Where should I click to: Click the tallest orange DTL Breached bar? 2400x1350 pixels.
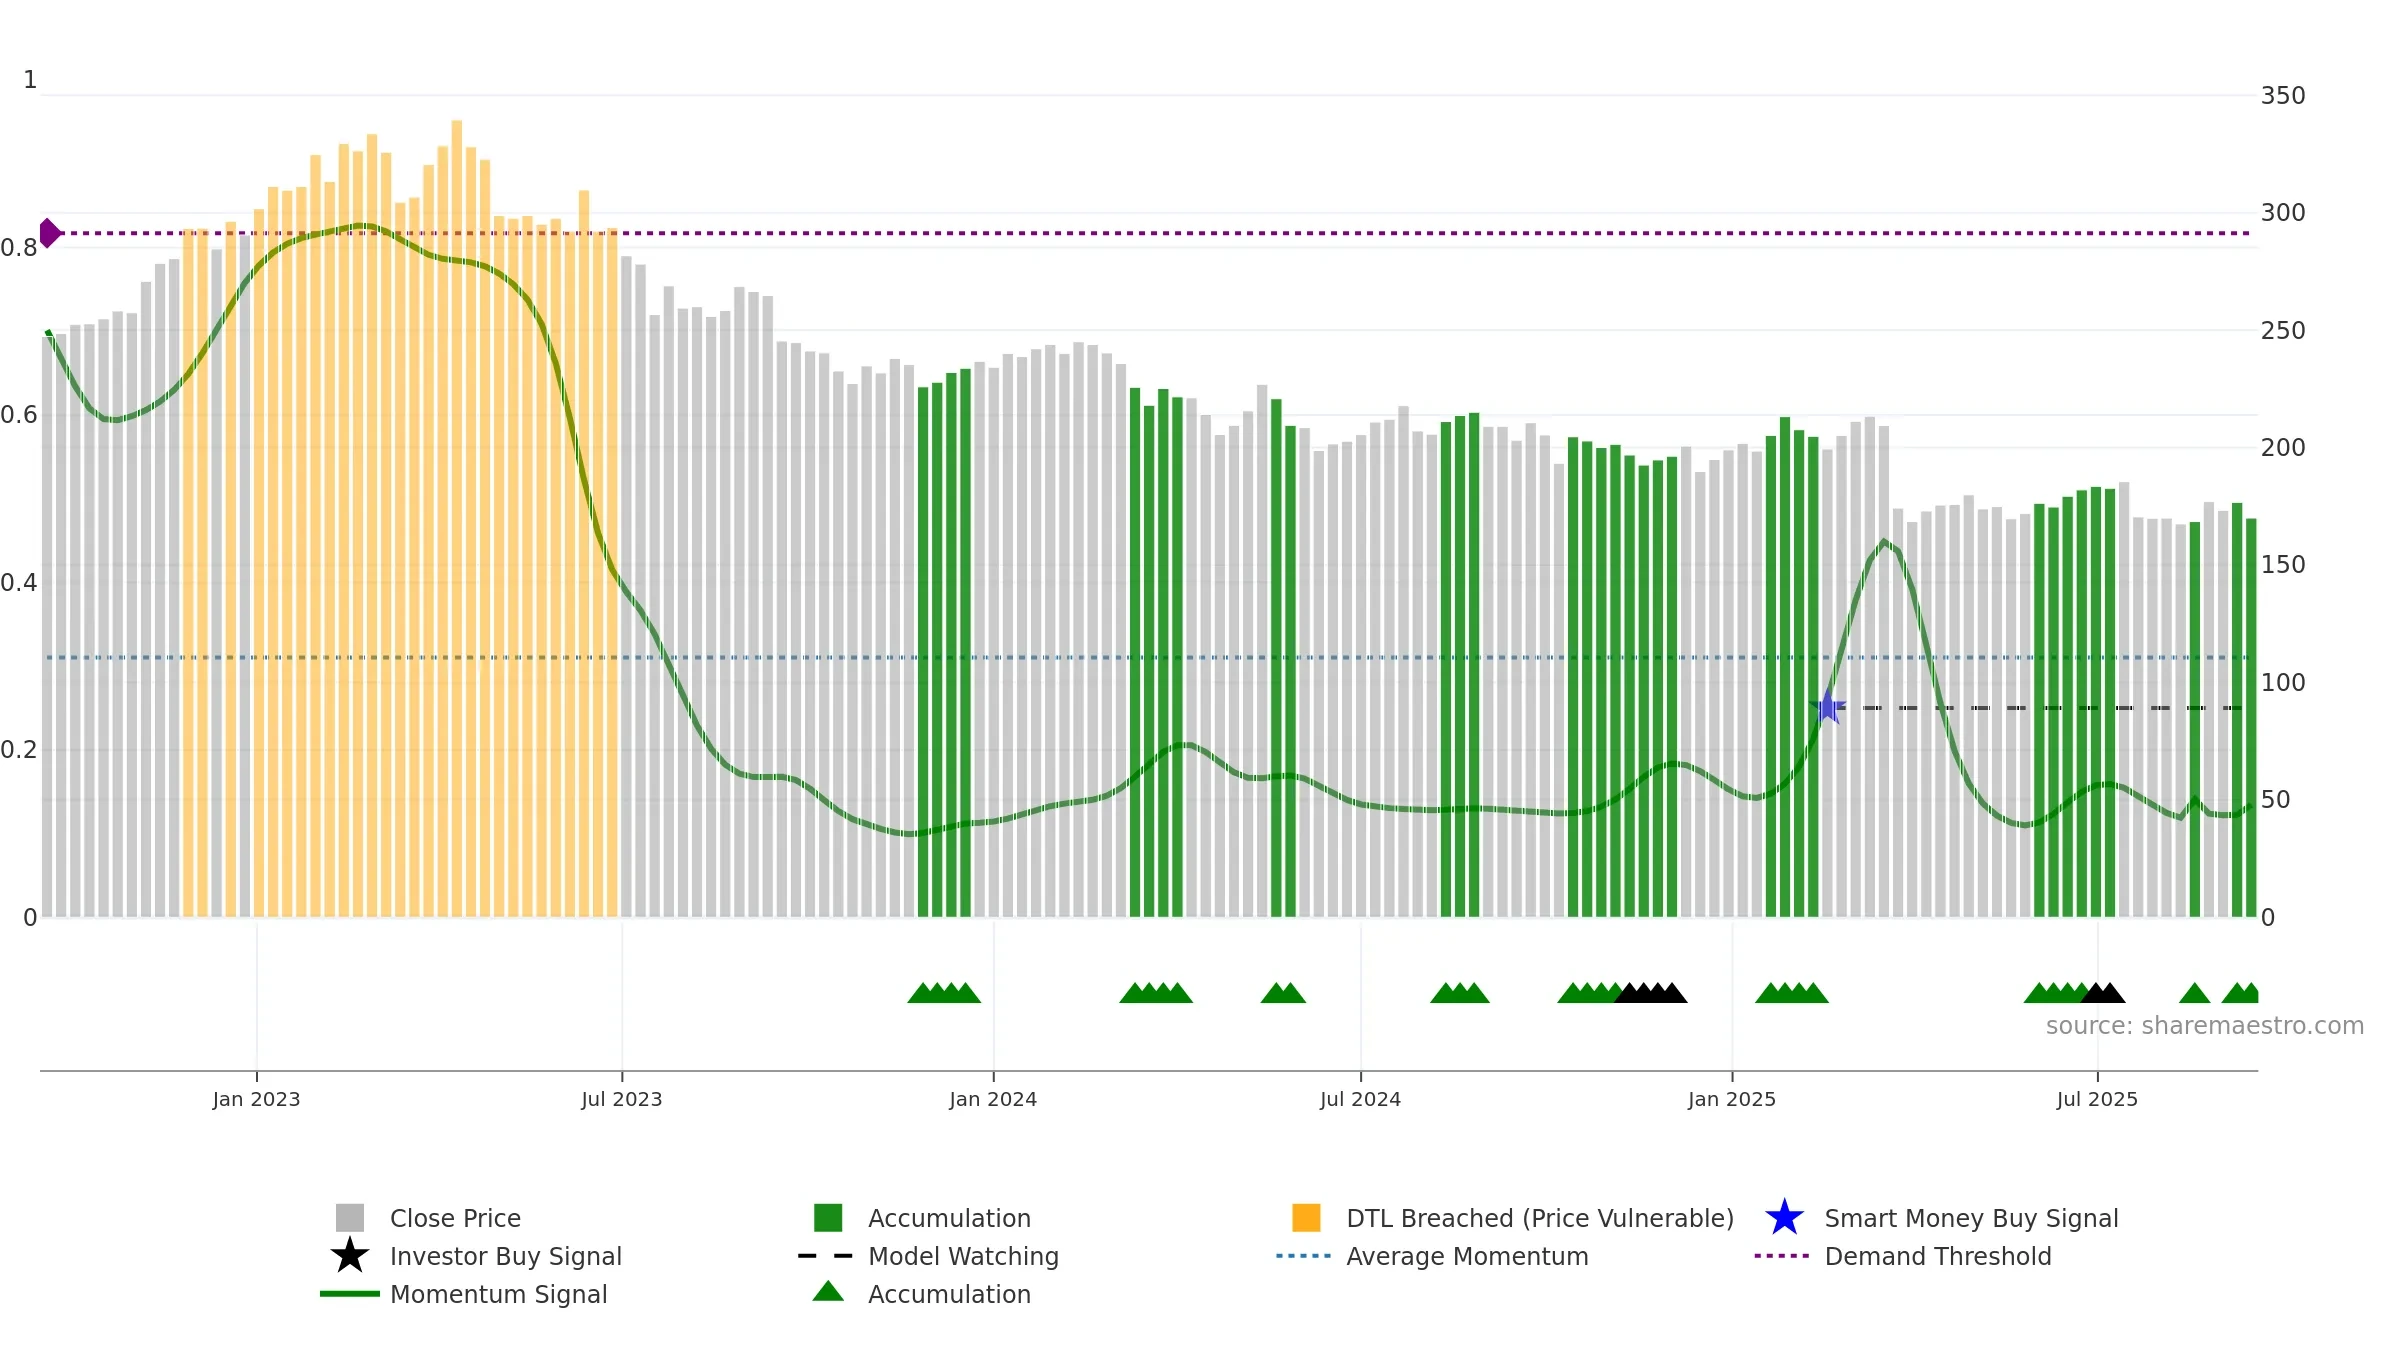pos(457,518)
